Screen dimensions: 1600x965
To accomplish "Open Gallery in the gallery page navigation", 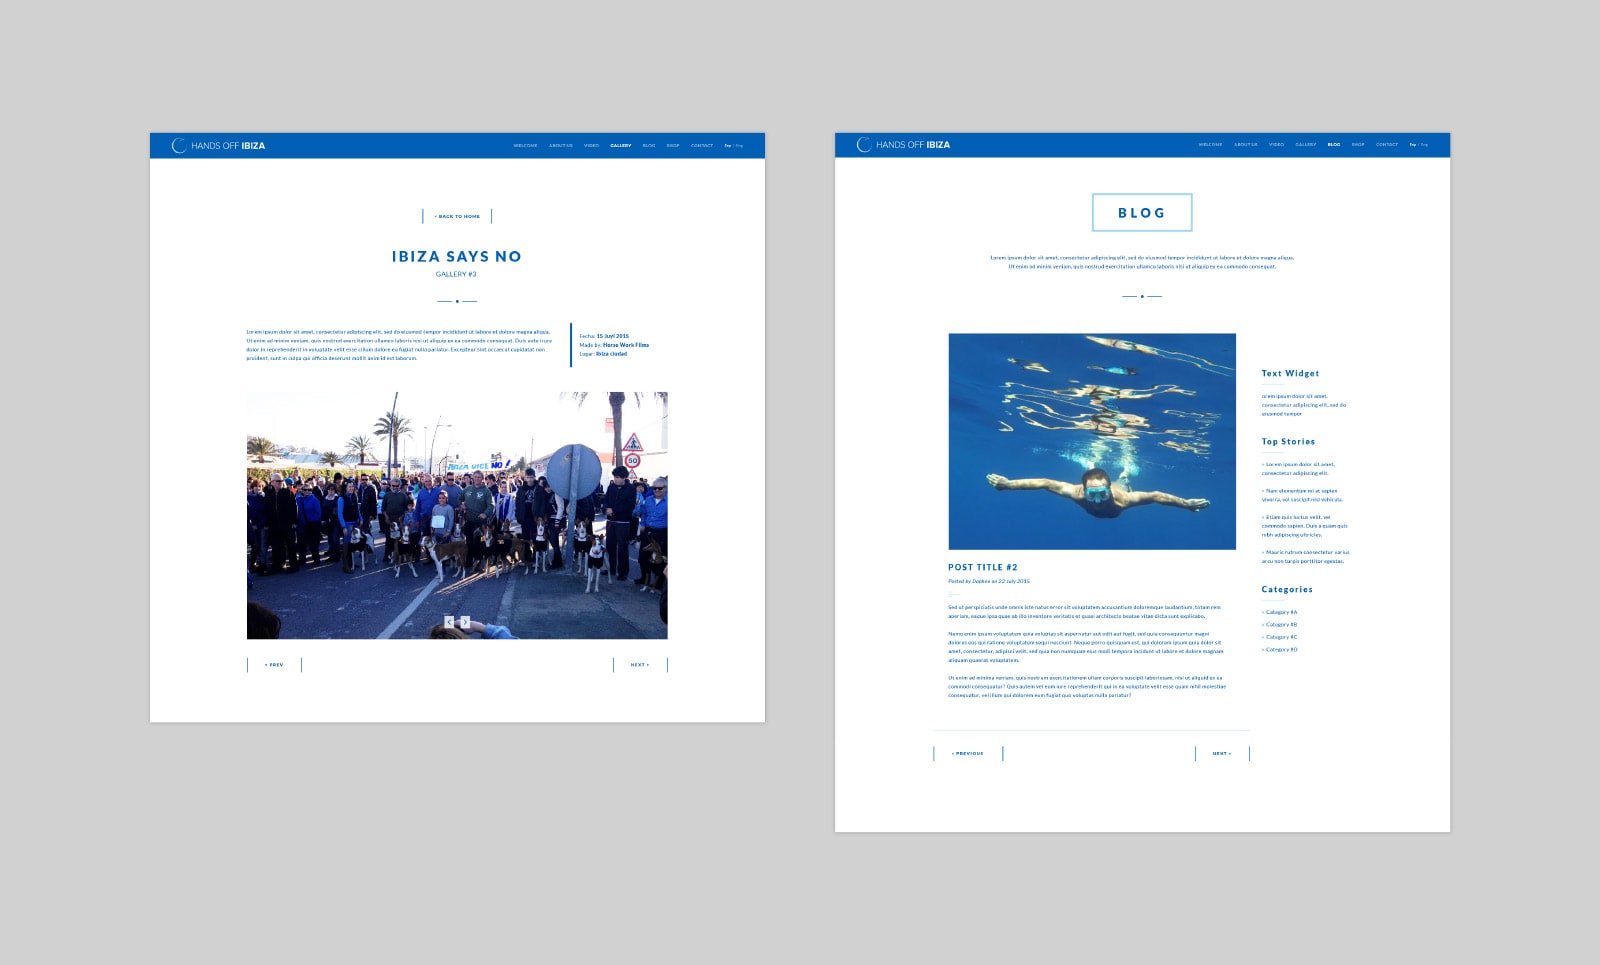I will tap(621, 146).
